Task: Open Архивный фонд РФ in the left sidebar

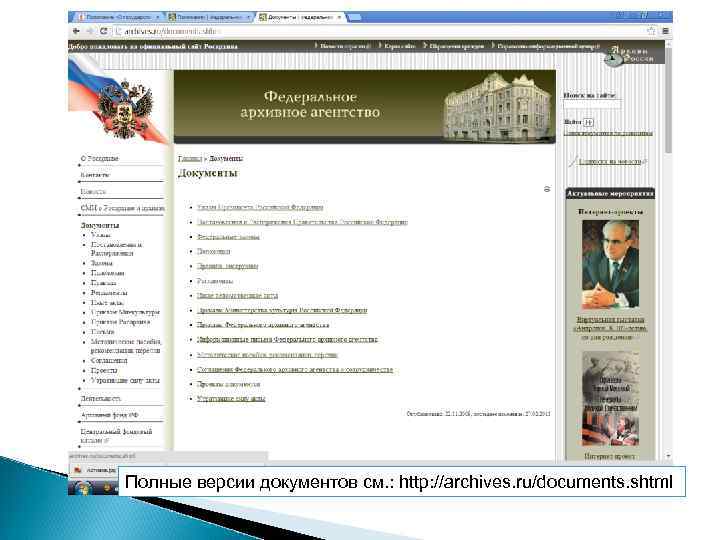Action: pyautogui.click(x=110, y=415)
